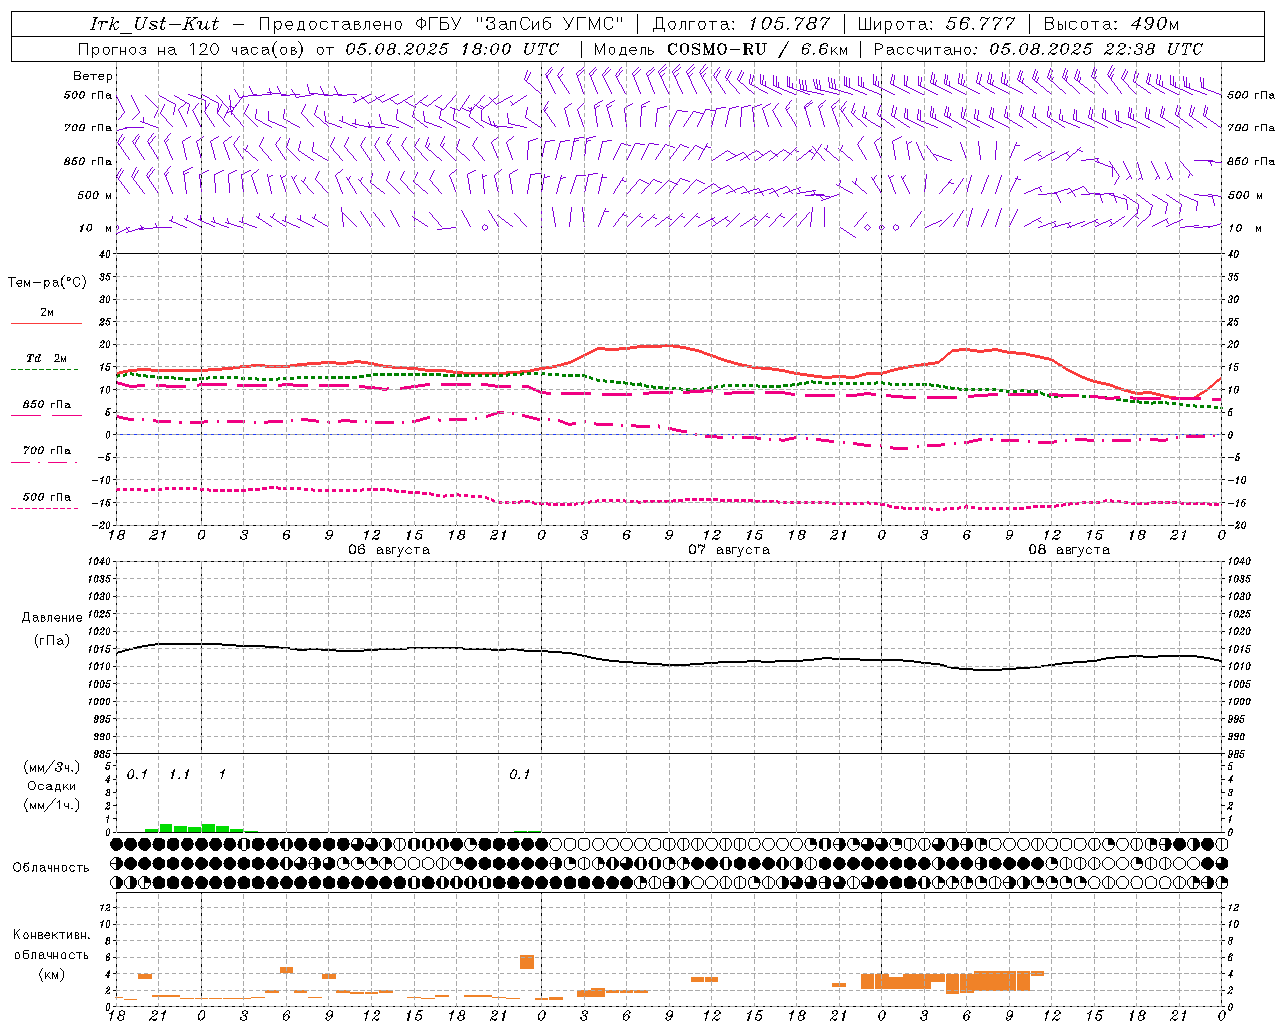Click the '(мм/3ч.)' precipitation unit label

point(51,768)
